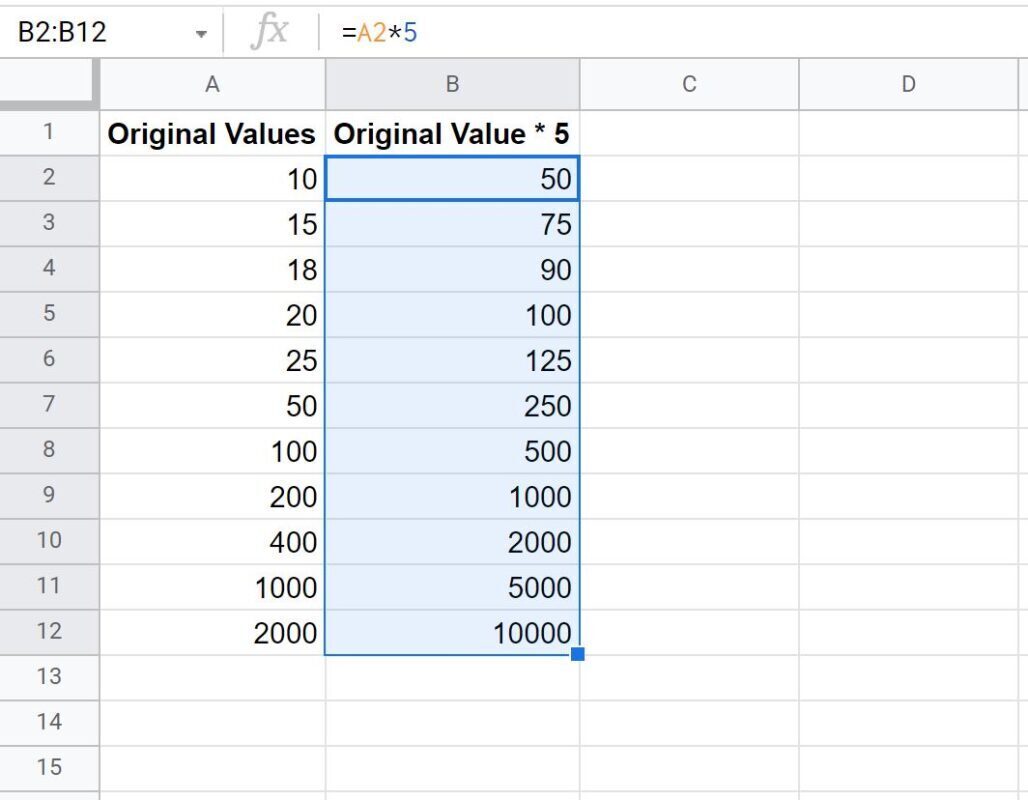
Task: Click cell B6 with value 125
Action: pos(452,360)
